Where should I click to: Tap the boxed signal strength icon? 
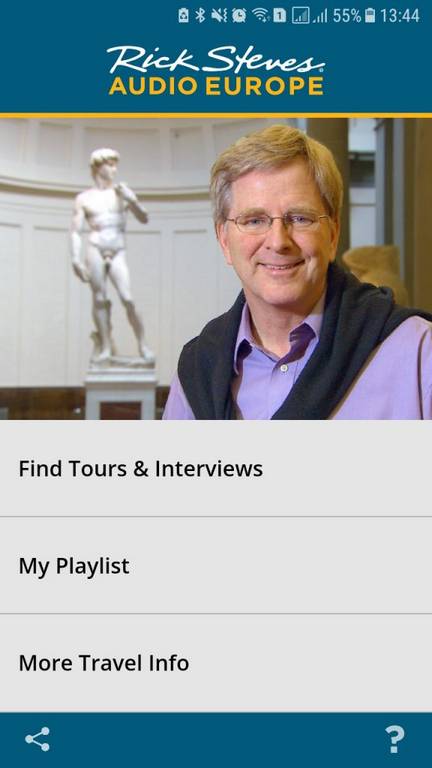[x=301, y=16]
